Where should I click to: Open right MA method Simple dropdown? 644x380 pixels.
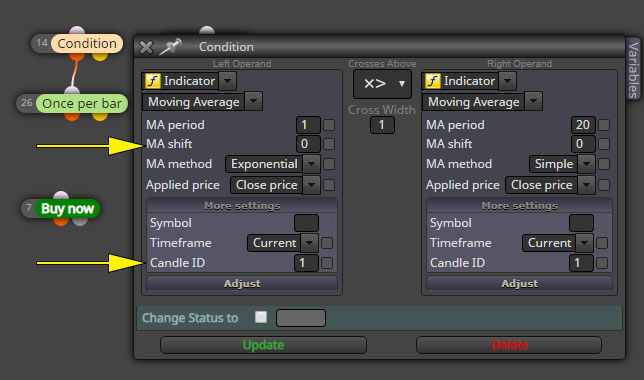[x=586, y=164]
